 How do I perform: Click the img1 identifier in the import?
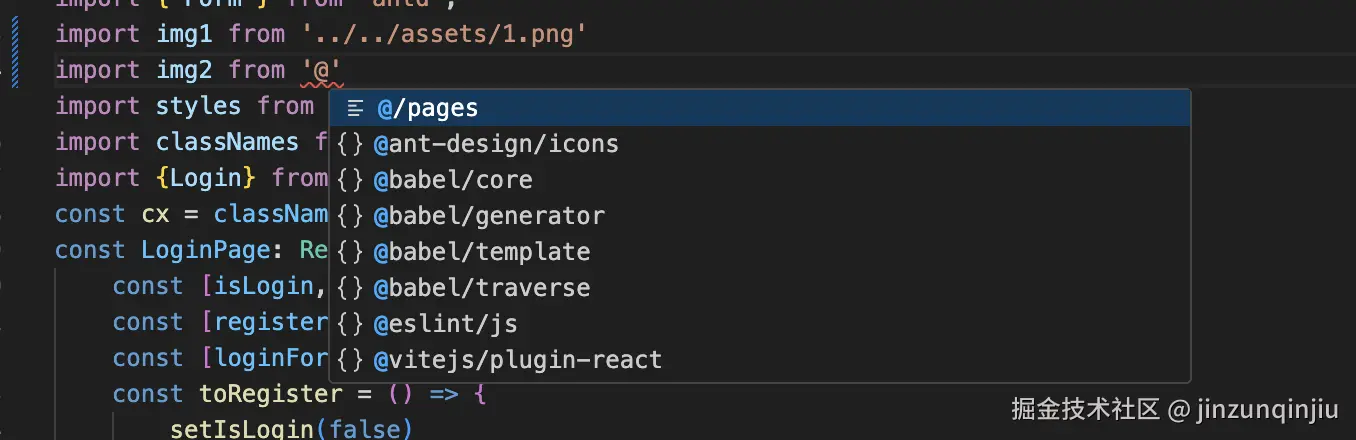click(x=184, y=34)
